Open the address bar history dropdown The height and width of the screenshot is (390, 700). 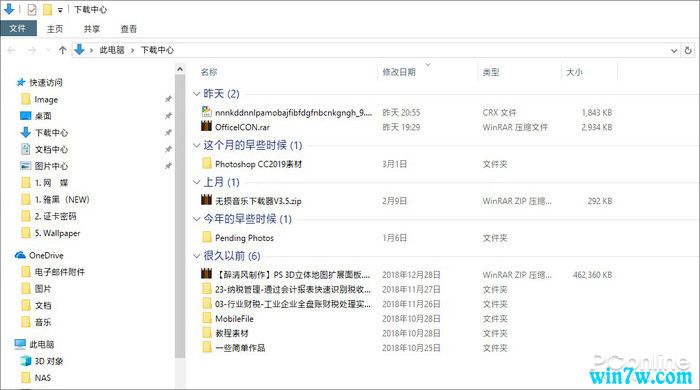click(674, 50)
